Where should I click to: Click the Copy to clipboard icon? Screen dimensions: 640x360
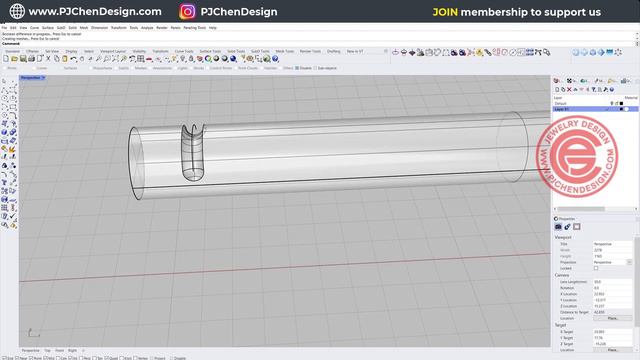click(x=57, y=59)
